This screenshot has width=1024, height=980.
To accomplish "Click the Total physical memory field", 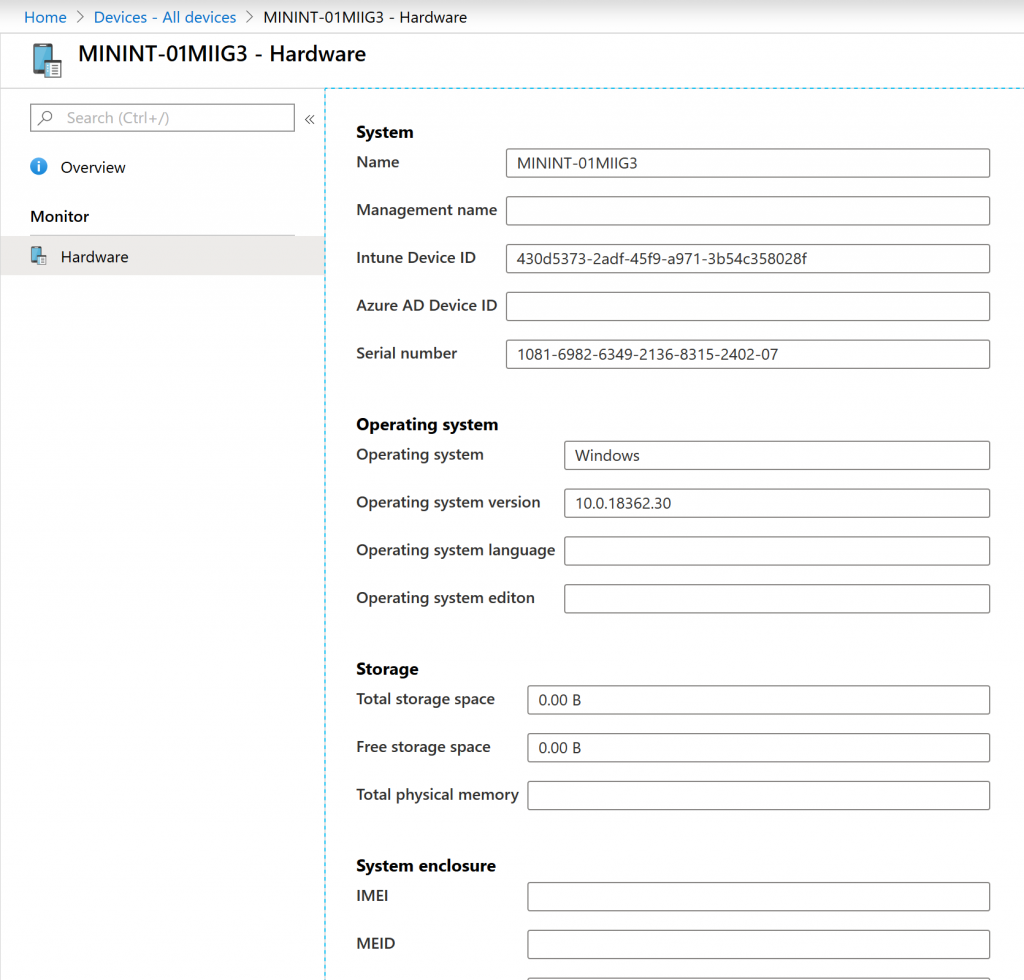I will (757, 795).
